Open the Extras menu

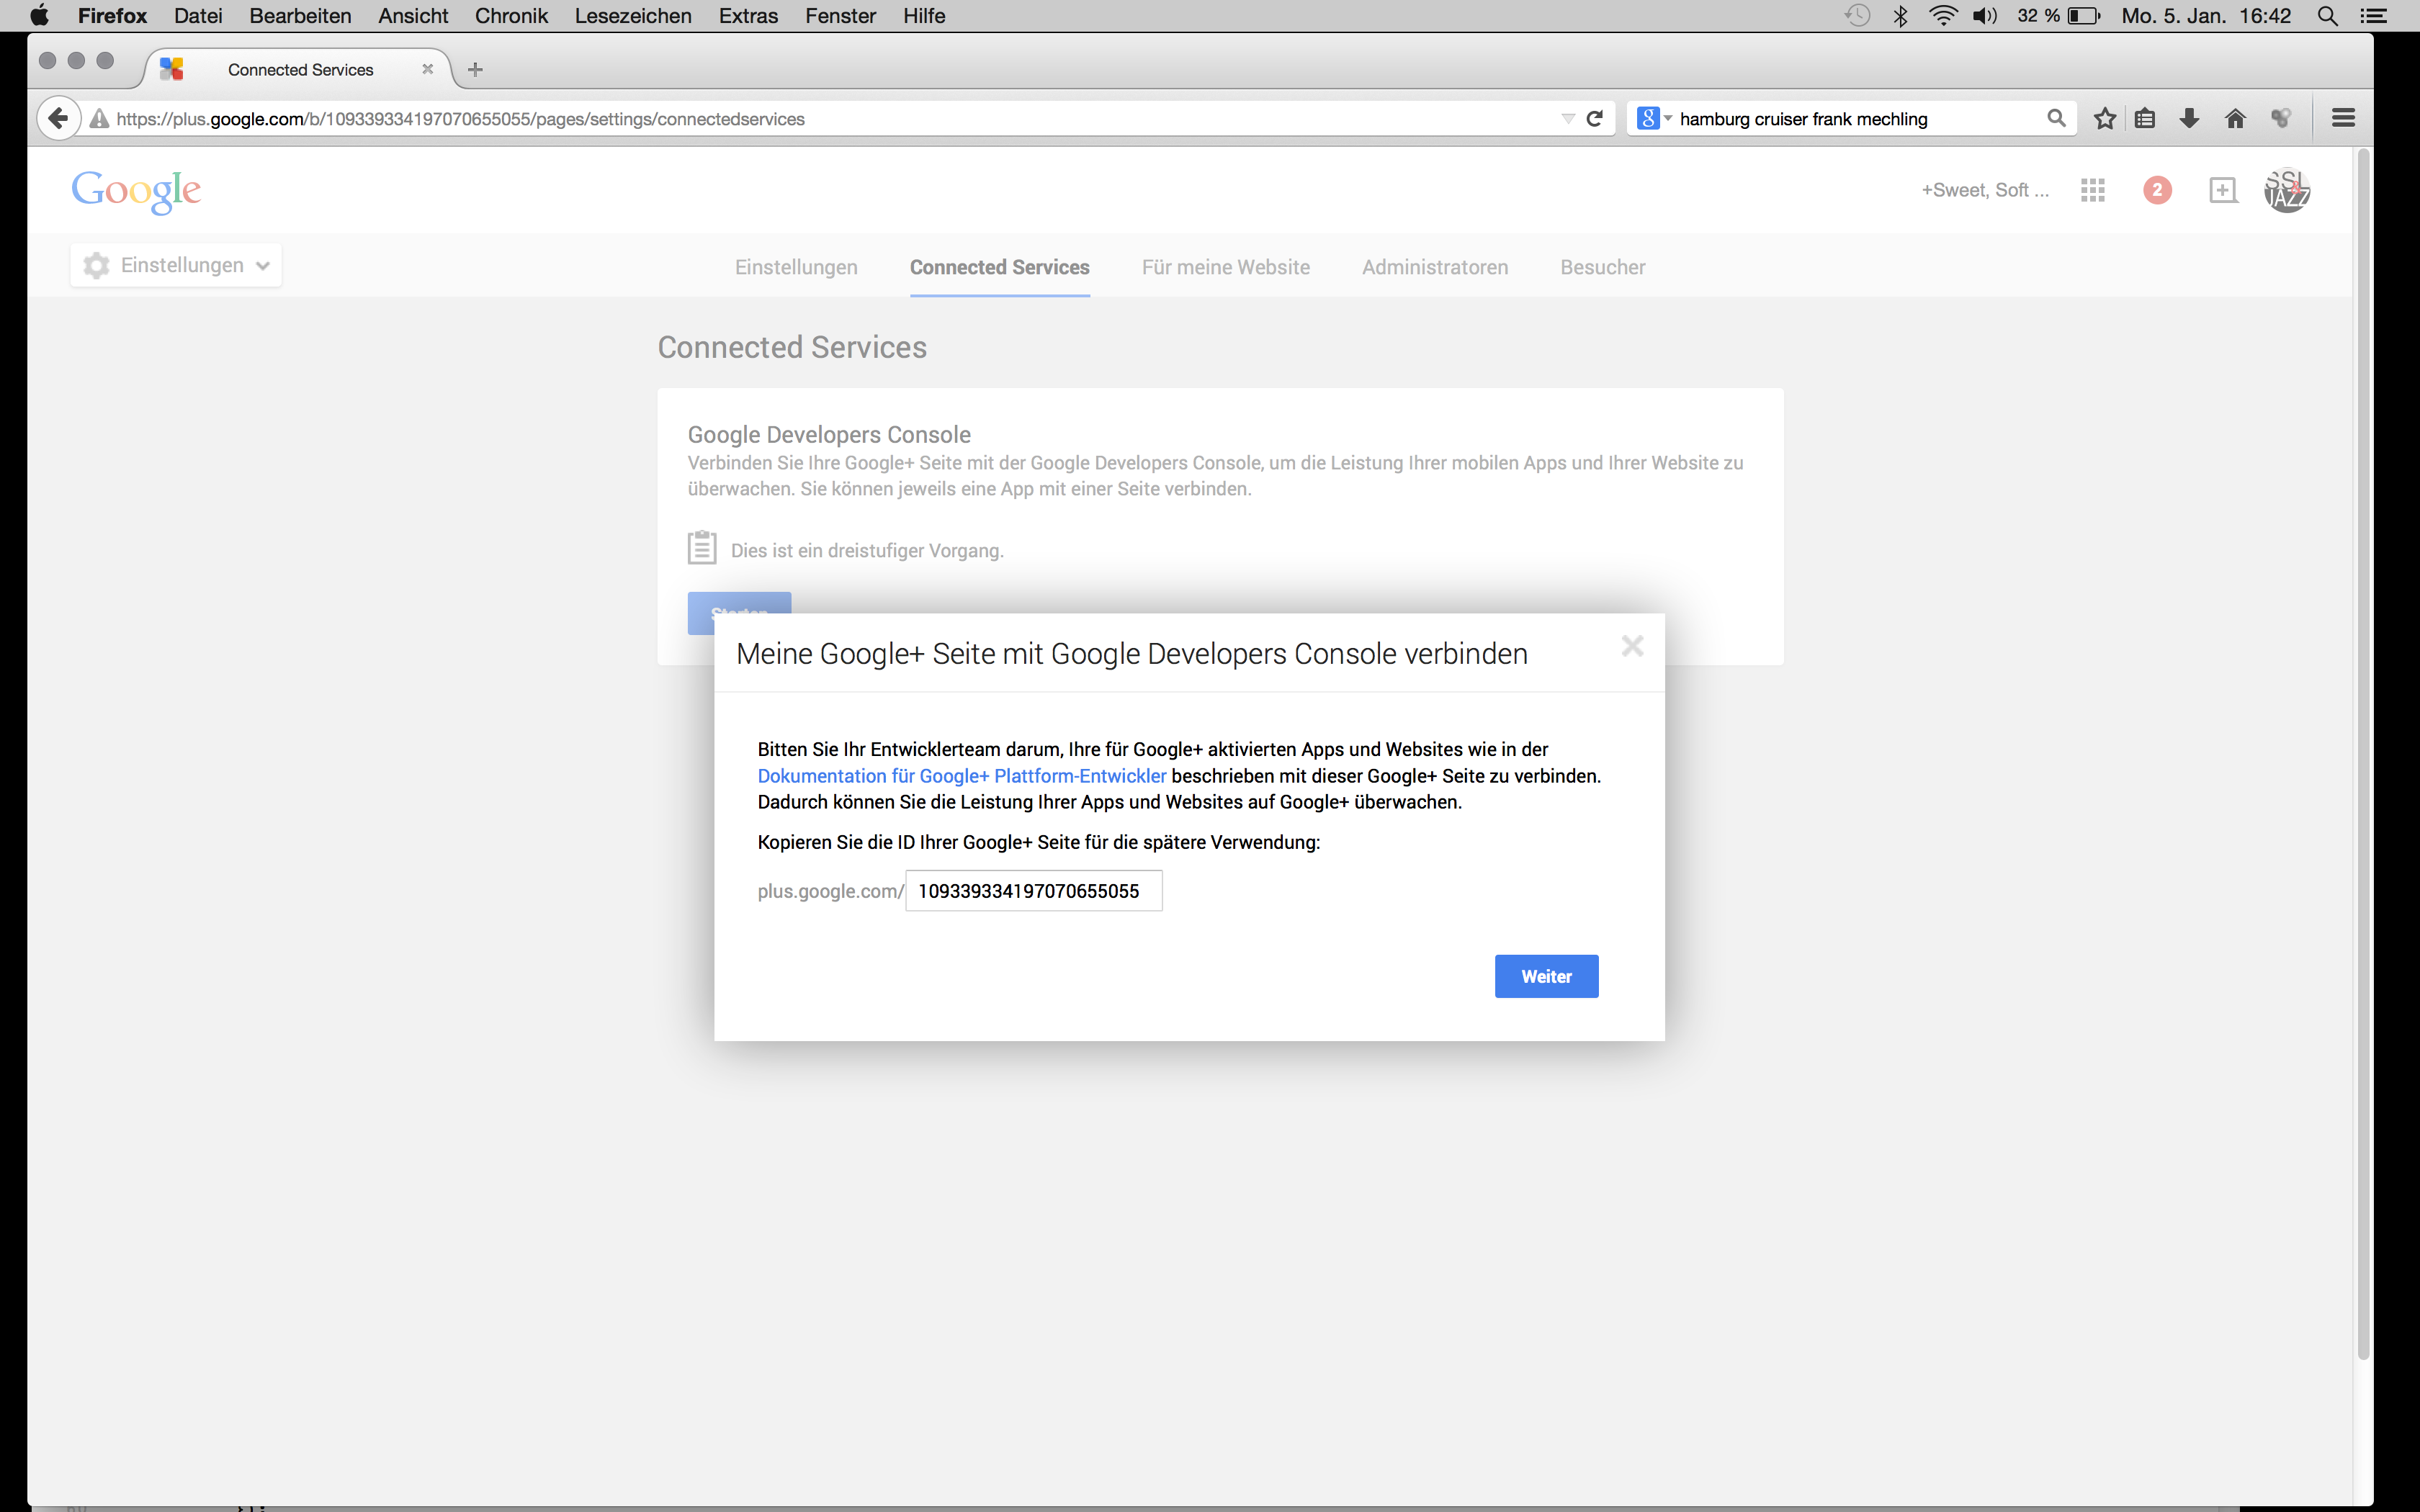pyautogui.click(x=748, y=15)
